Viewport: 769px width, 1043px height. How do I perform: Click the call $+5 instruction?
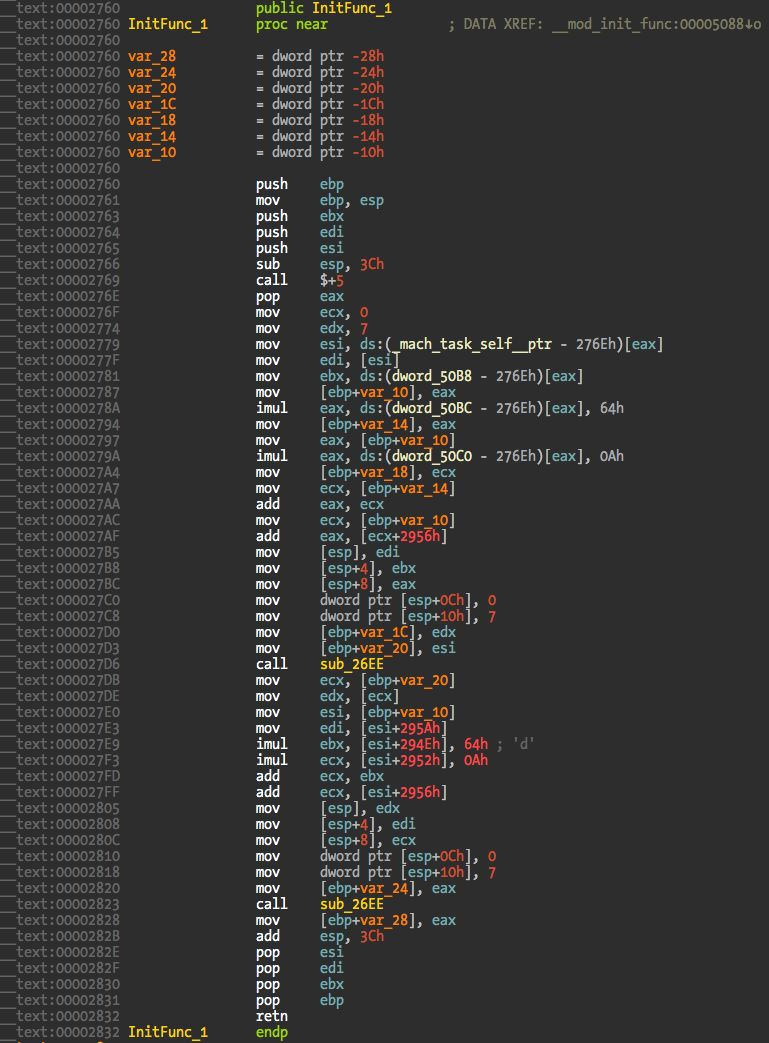(272, 280)
